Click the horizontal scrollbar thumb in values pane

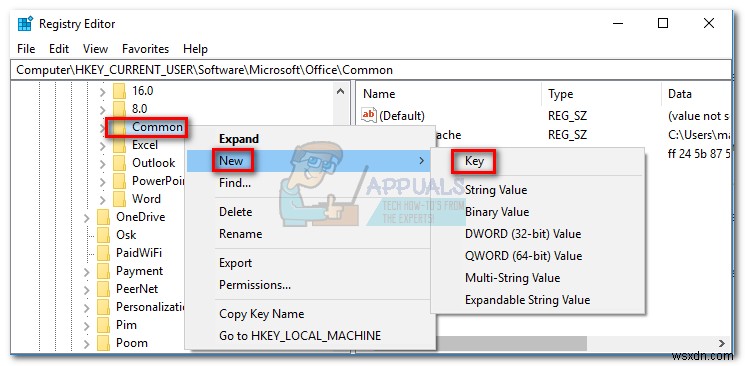point(512,343)
